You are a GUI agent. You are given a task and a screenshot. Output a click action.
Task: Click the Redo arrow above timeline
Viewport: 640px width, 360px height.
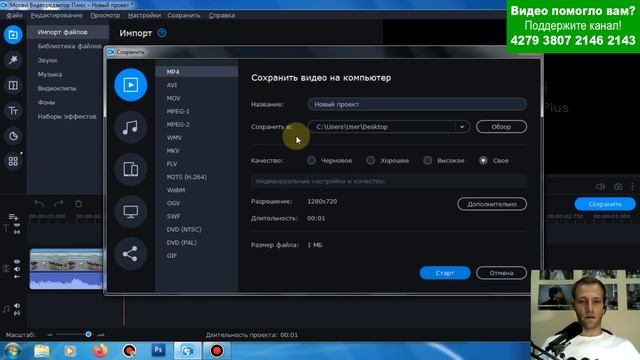coord(59,203)
